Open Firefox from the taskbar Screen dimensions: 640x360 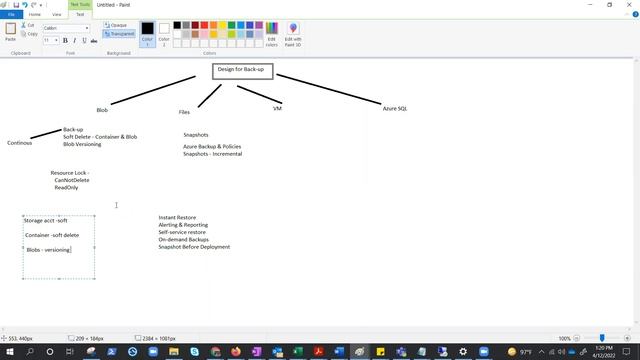tap(236, 351)
